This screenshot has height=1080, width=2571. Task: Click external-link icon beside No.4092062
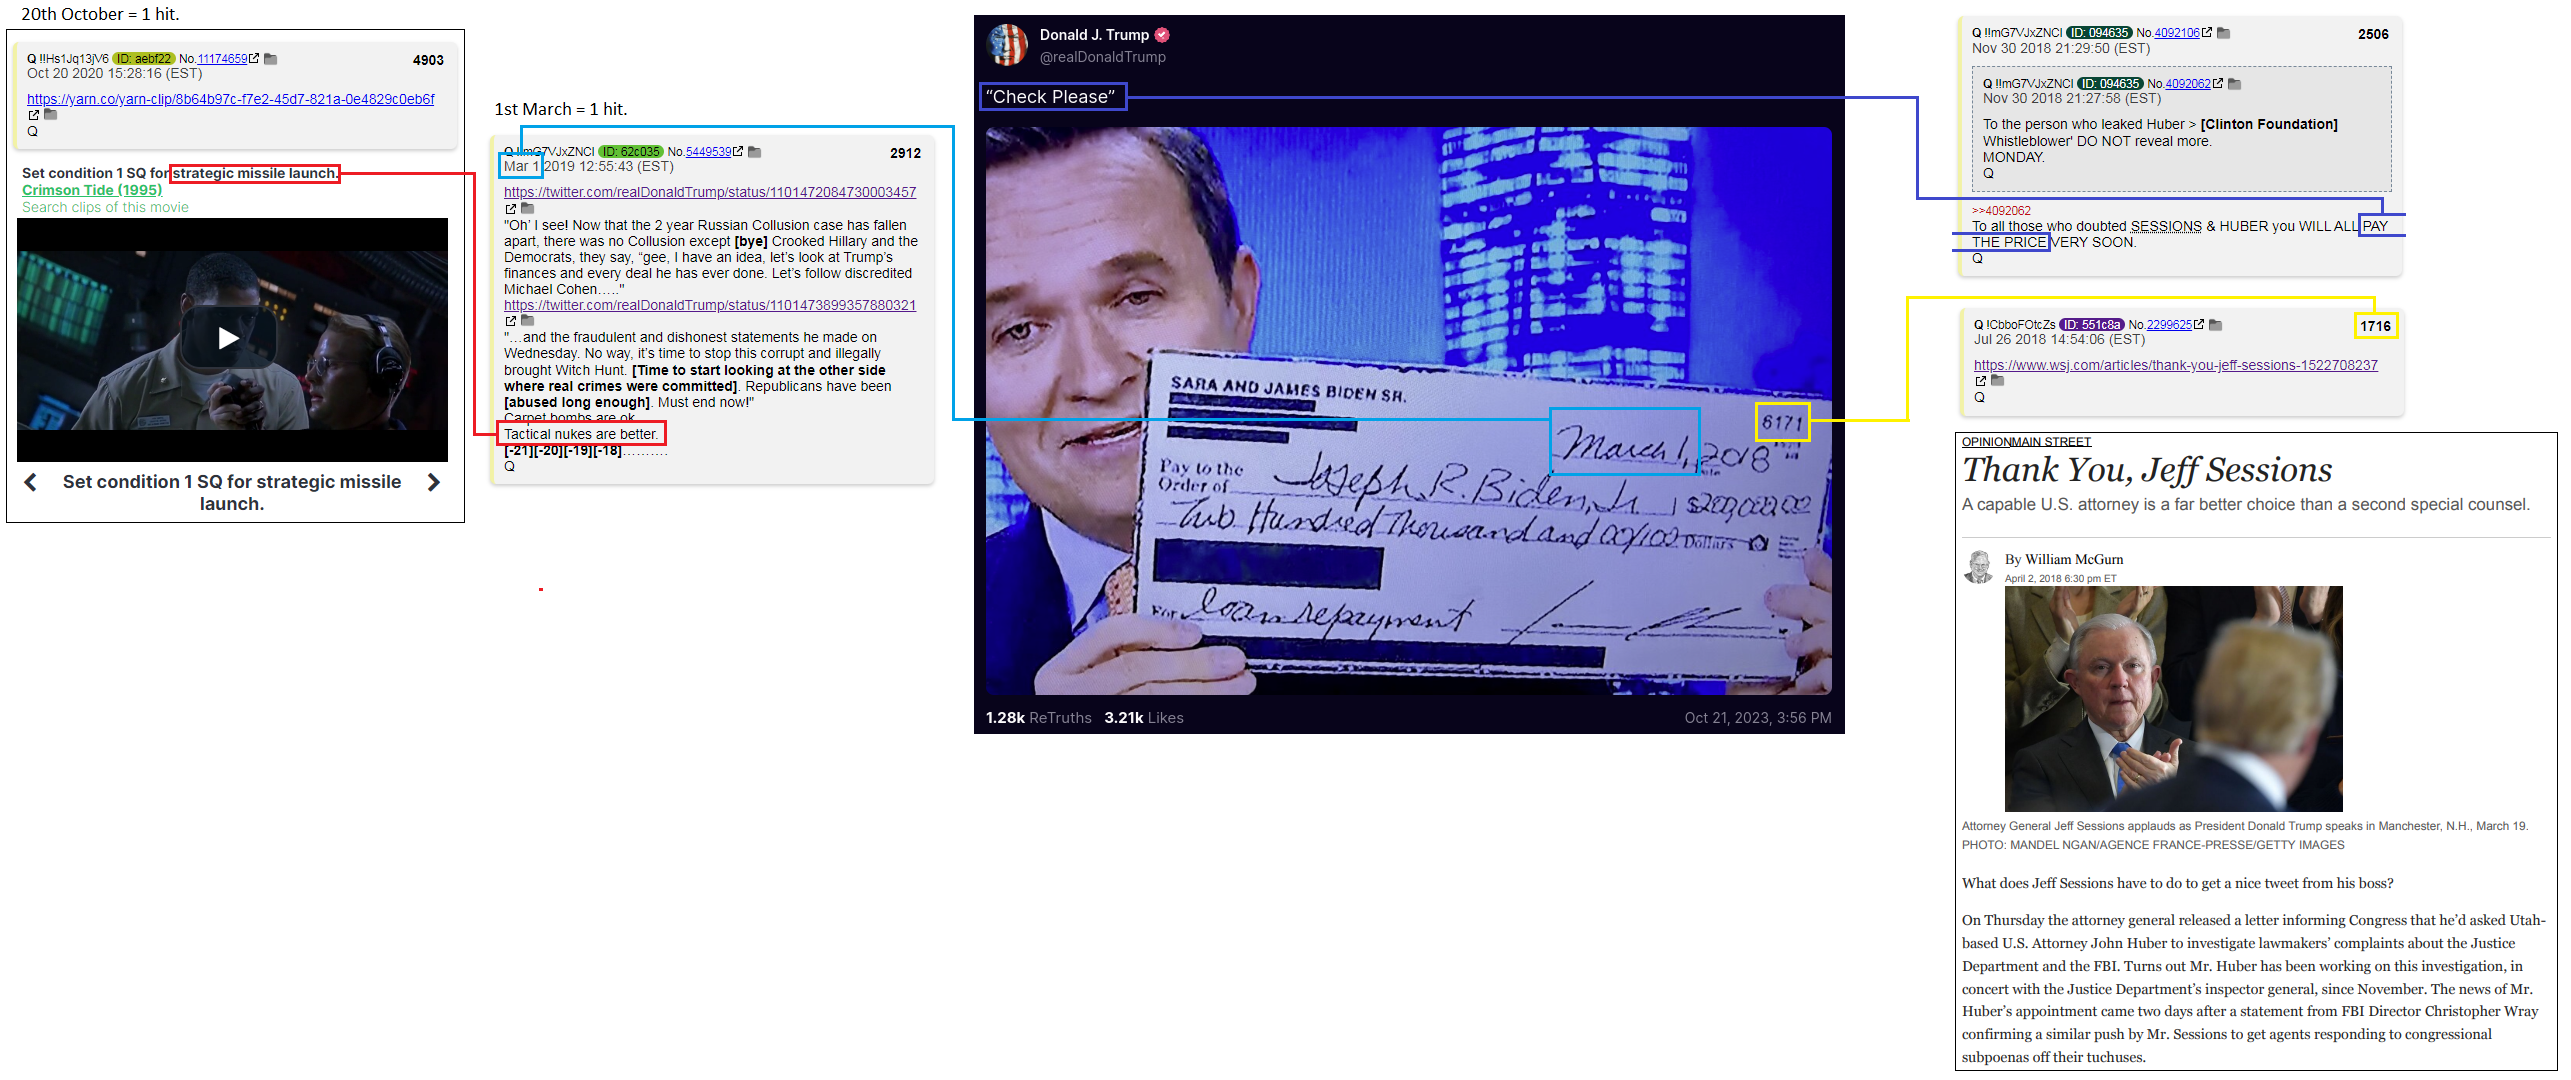click(2218, 84)
